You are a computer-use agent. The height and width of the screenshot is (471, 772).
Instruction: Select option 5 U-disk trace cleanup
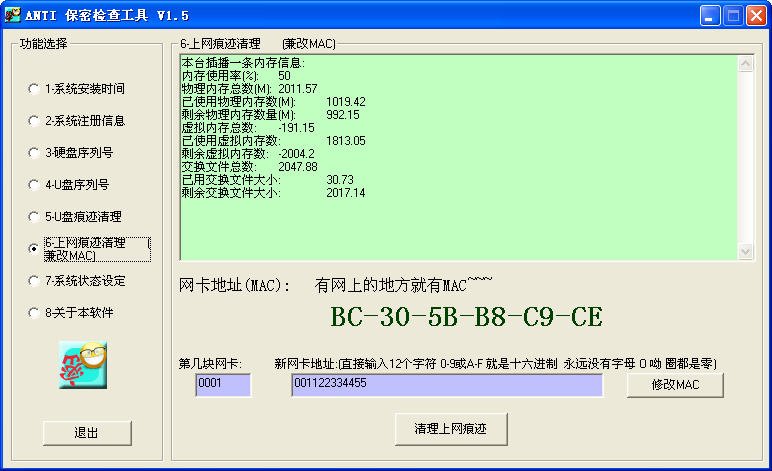35,217
